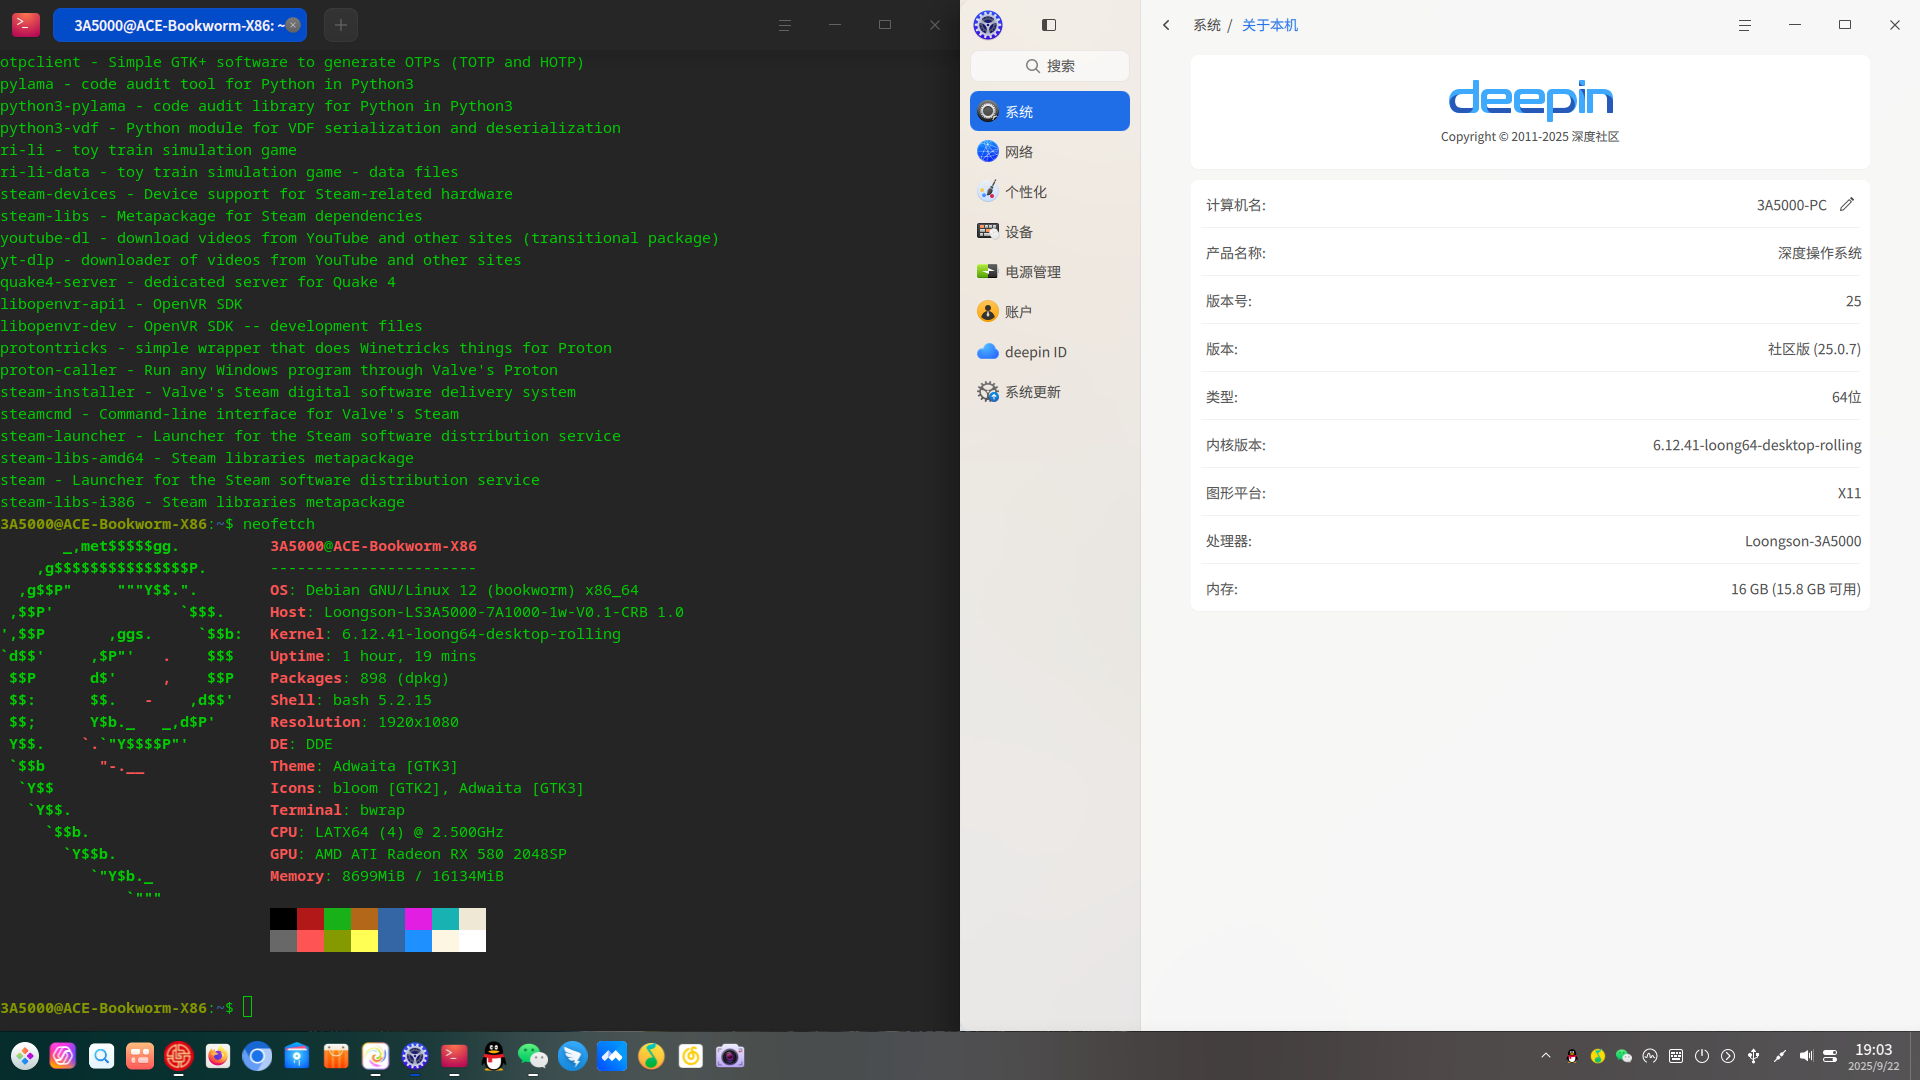Expand the hidden system tray arrow
The image size is (1920, 1080).
1546,1056
